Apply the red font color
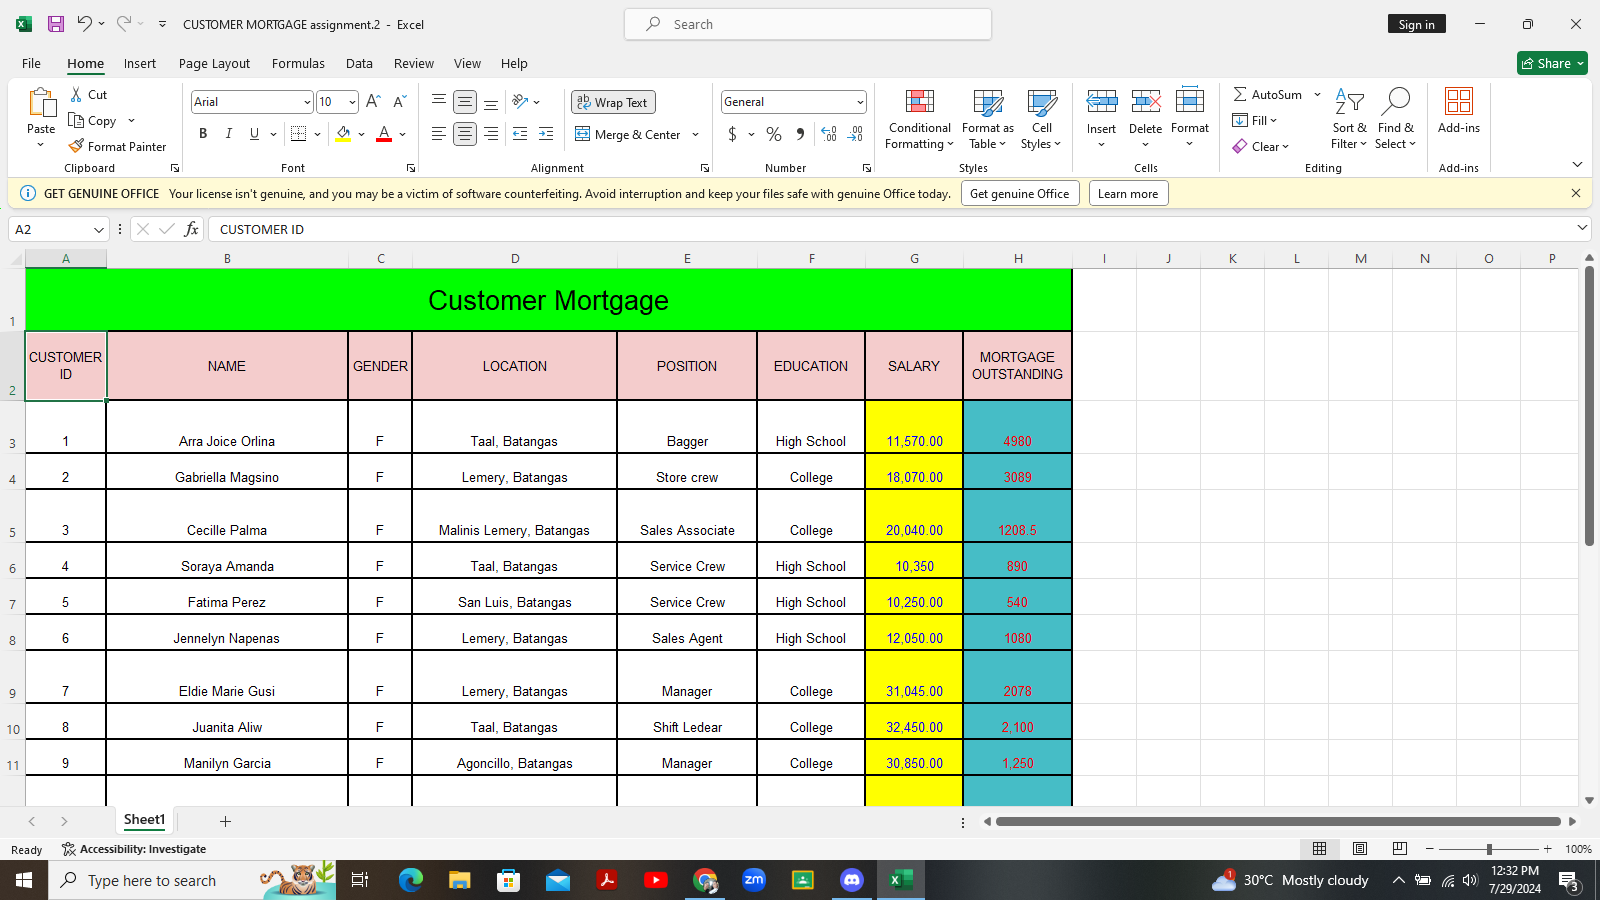Viewport: 1600px width, 900px height. pos(384,134)
